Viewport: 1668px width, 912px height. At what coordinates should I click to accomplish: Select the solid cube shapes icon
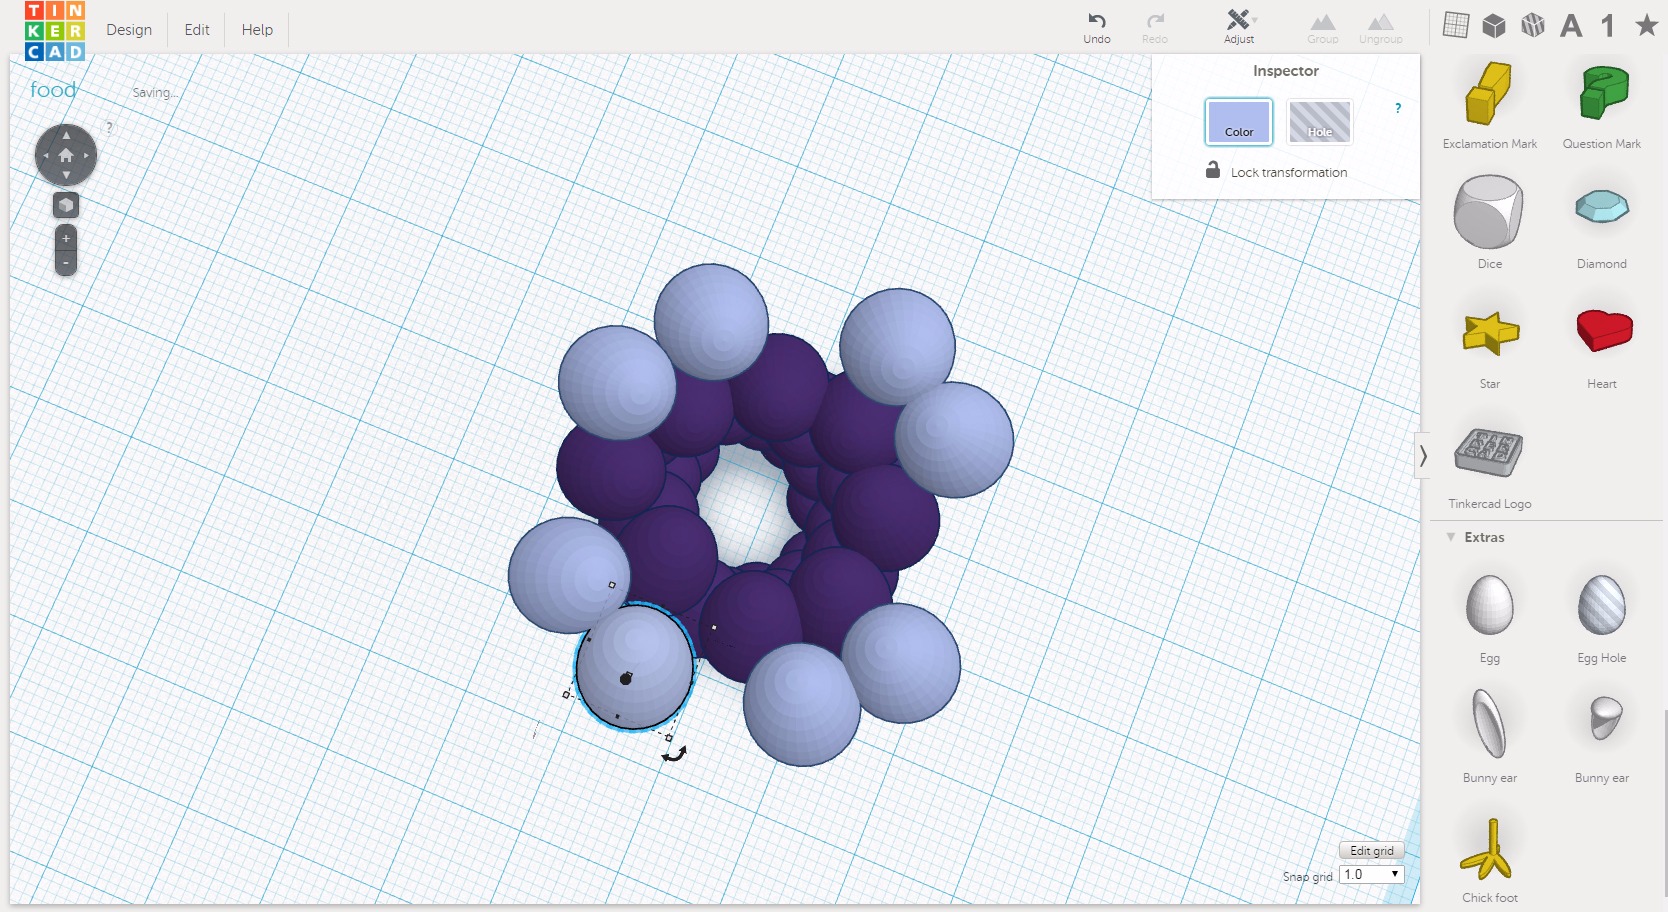point(1494,25)
